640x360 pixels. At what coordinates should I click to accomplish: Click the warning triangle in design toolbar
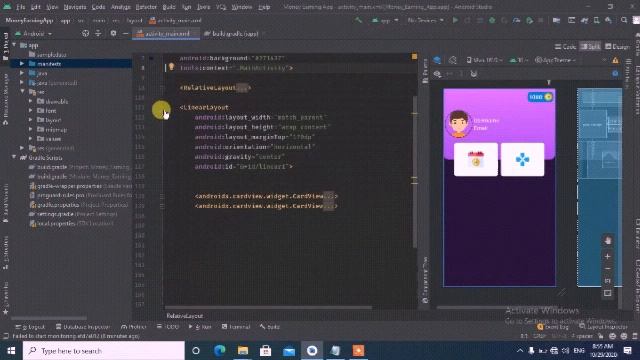tap(615, 60)
